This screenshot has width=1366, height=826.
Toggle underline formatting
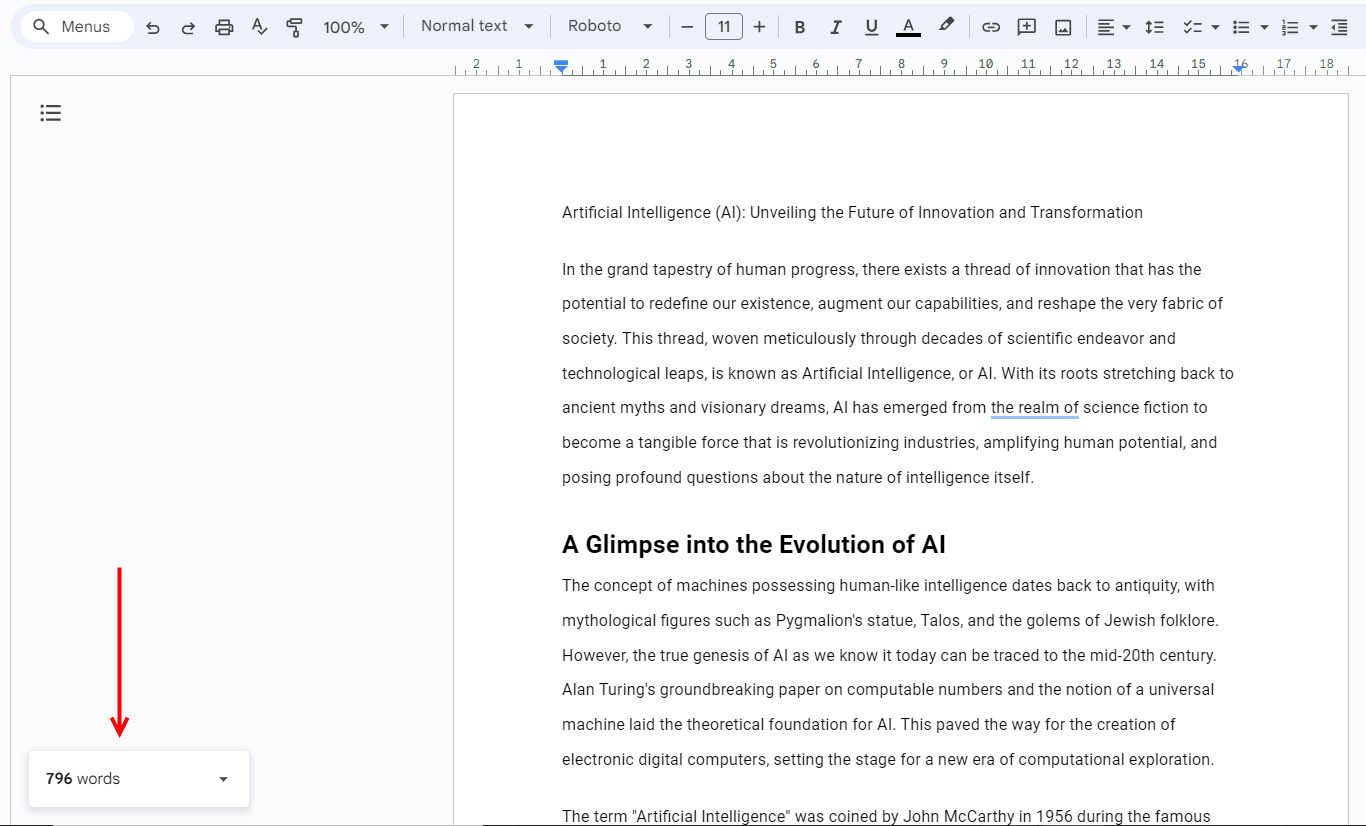[872, 27]
